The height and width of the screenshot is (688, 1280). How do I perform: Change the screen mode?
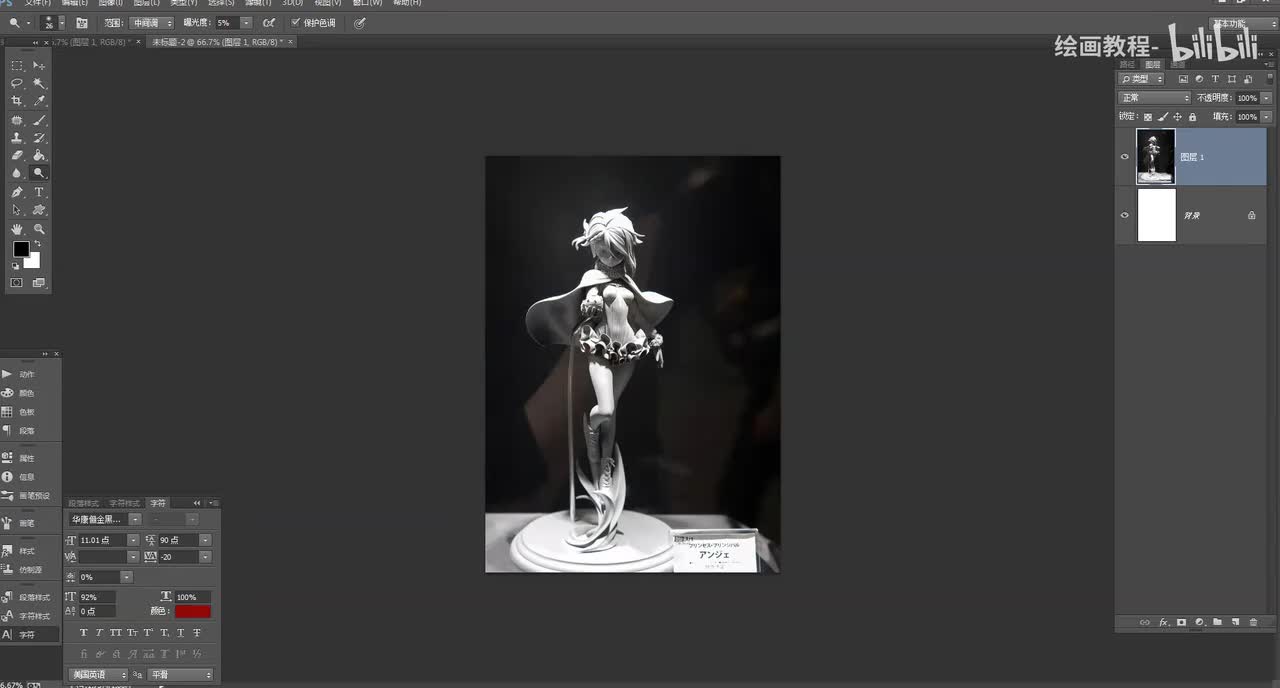[x=39, y=283]
